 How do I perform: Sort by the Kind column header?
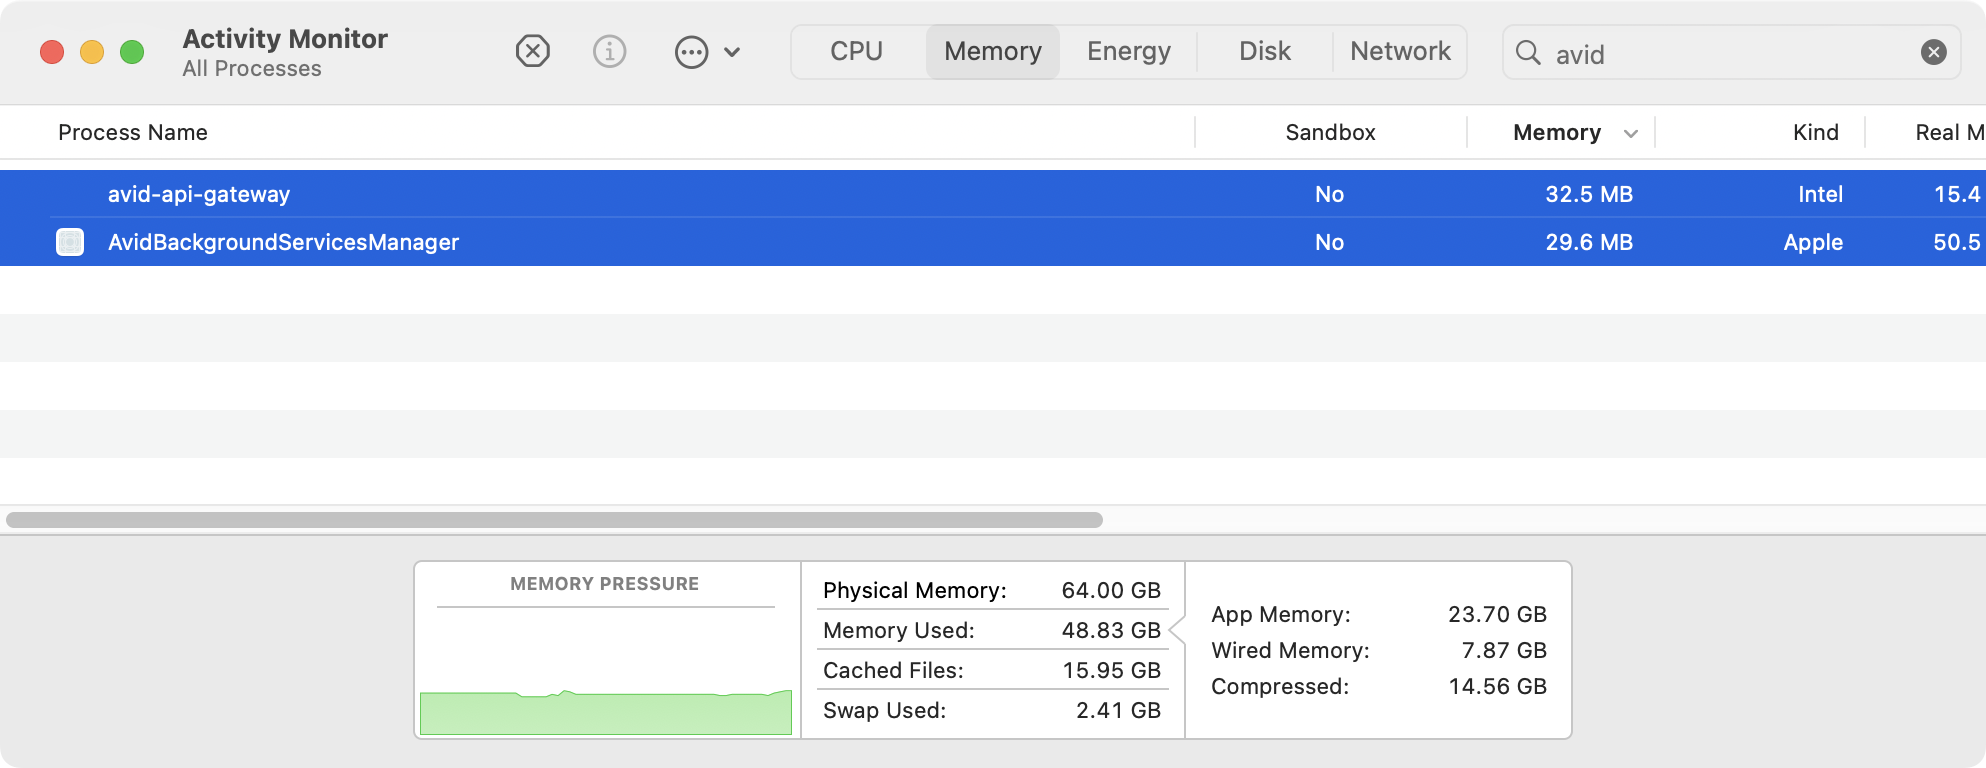pyautogui.click(x=1815, y=132)
